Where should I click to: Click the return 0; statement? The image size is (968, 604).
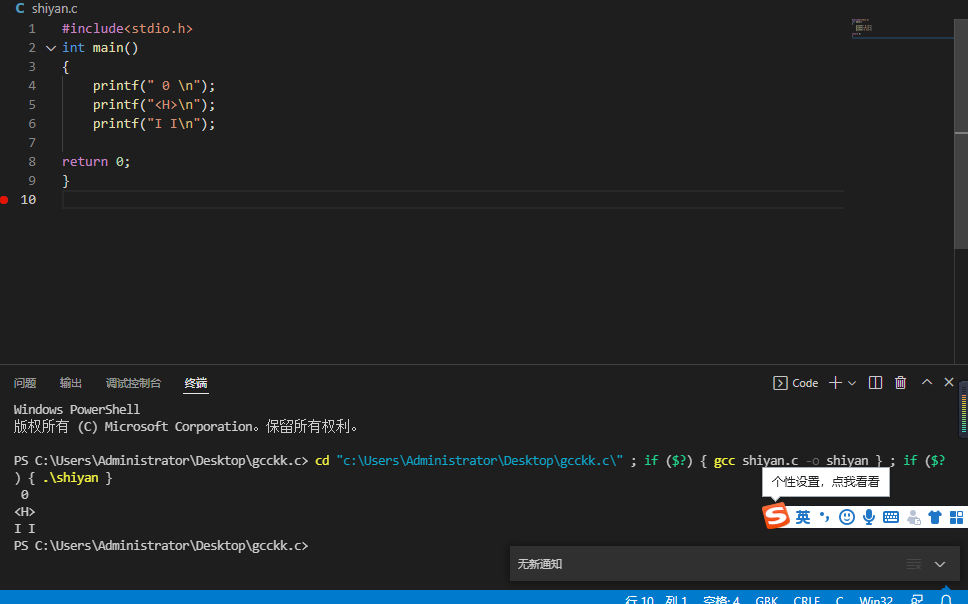tap(96, 161)
